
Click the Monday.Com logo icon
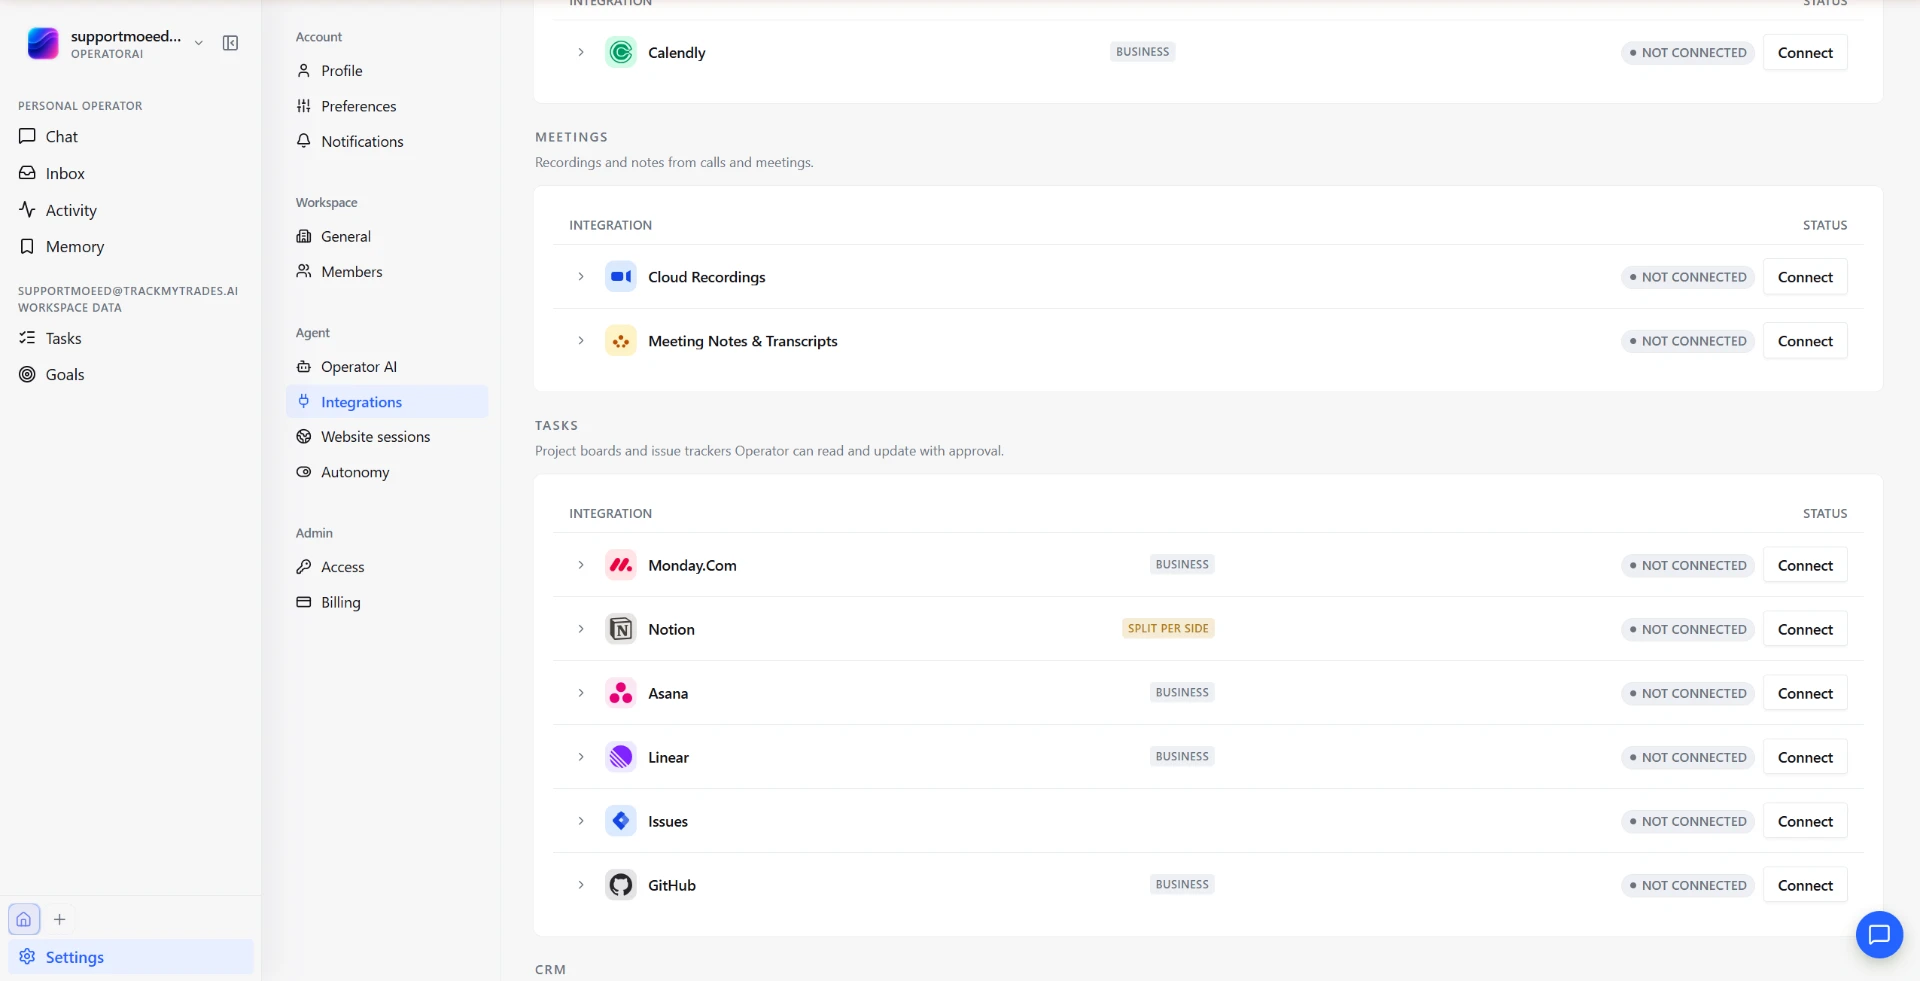click(621, 565)
